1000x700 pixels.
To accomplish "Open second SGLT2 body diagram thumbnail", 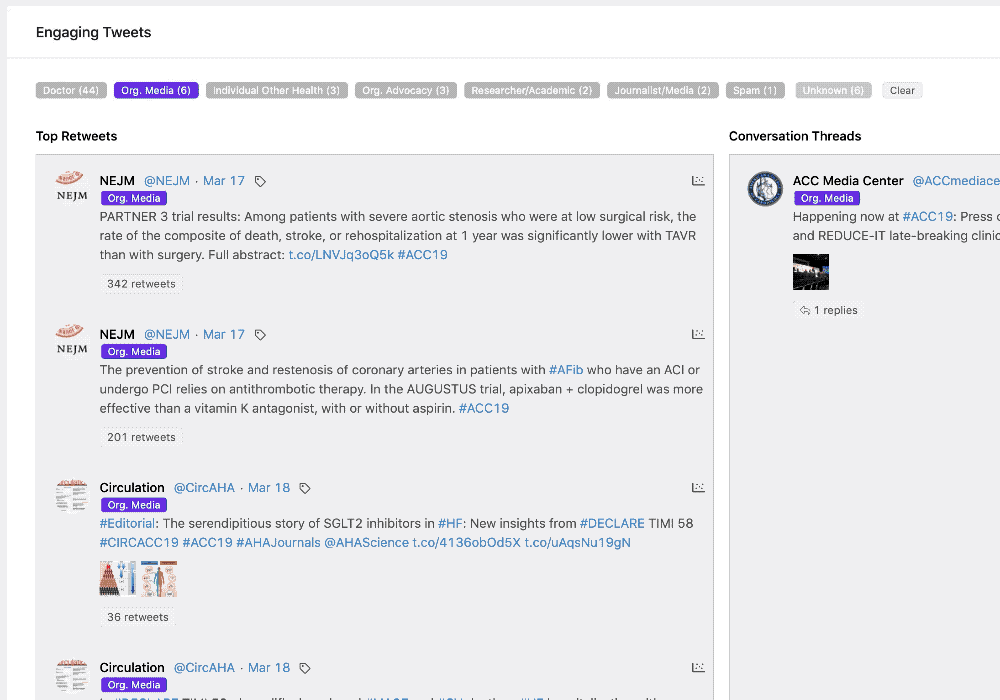I will click(159, 579).
